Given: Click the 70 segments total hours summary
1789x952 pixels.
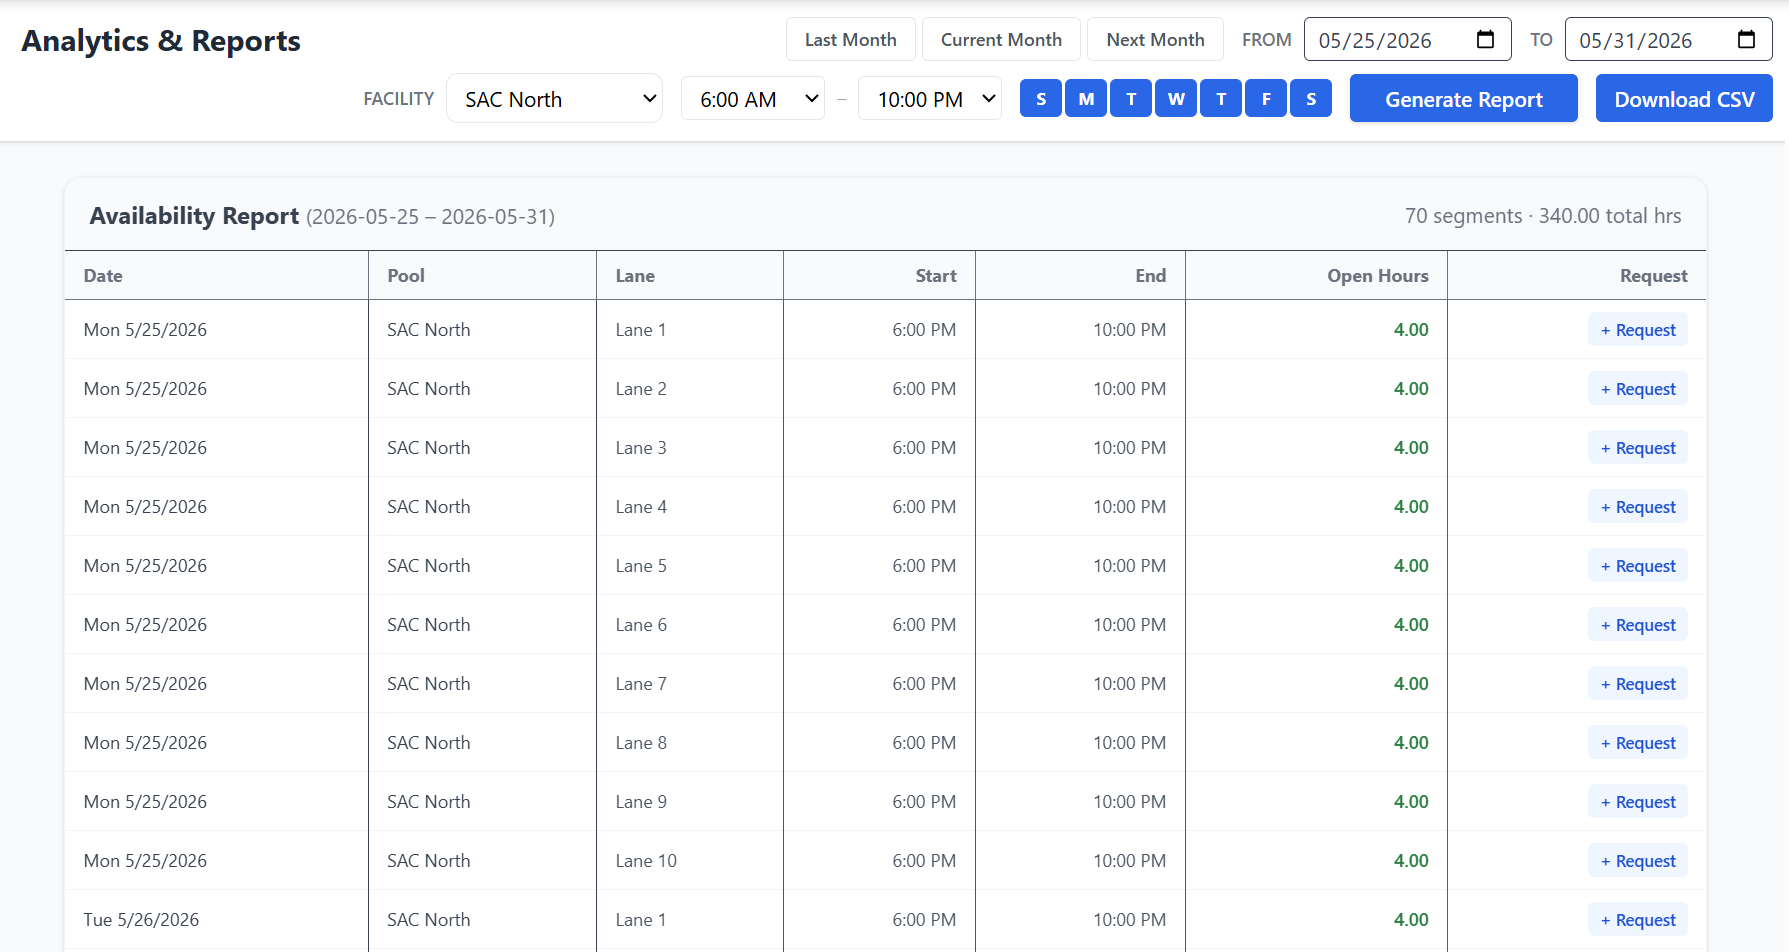Looking at the screenshot, I should (x=1542, y=216).
